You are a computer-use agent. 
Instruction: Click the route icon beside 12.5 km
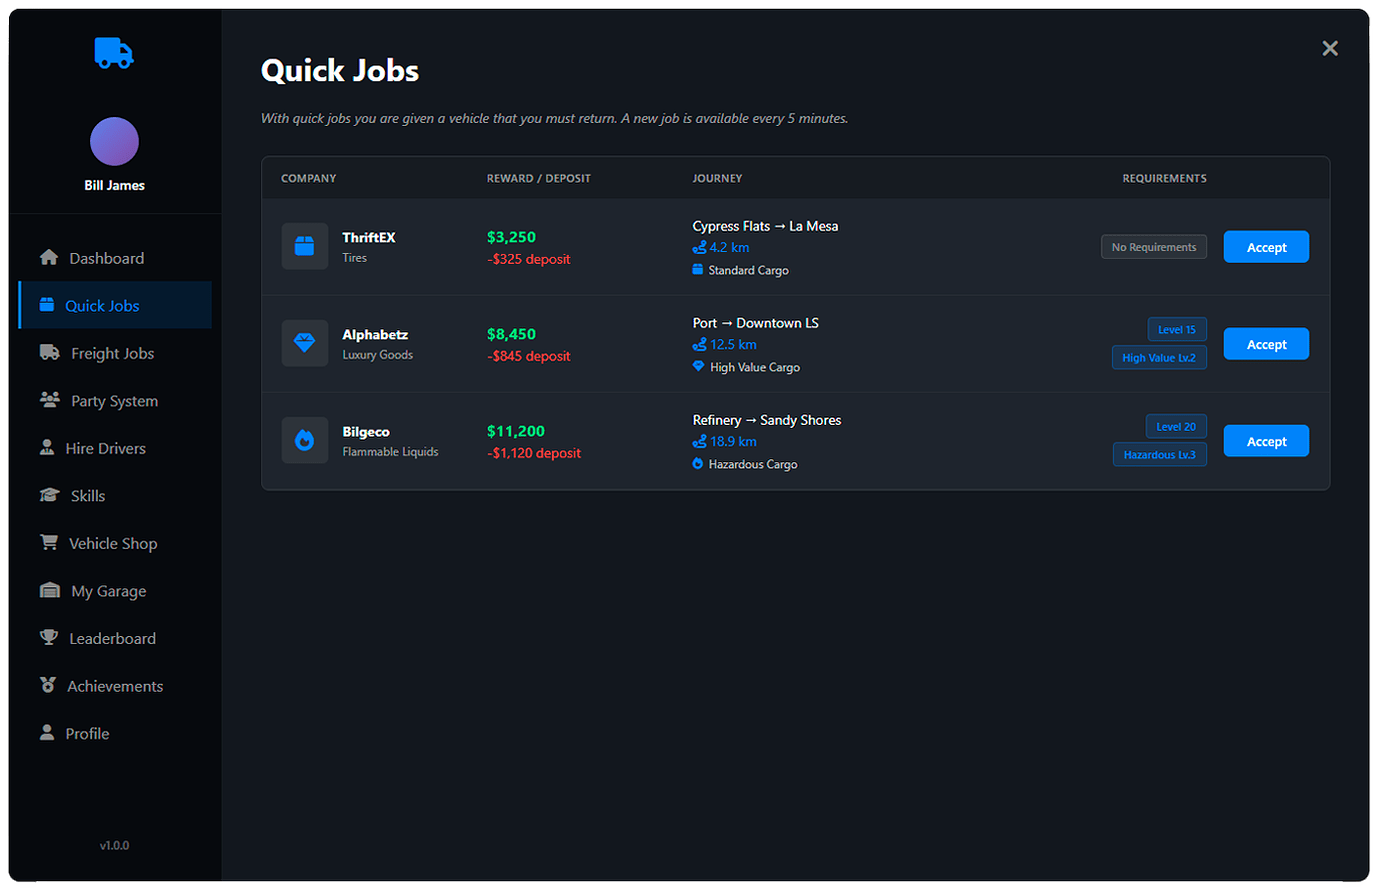700,345
